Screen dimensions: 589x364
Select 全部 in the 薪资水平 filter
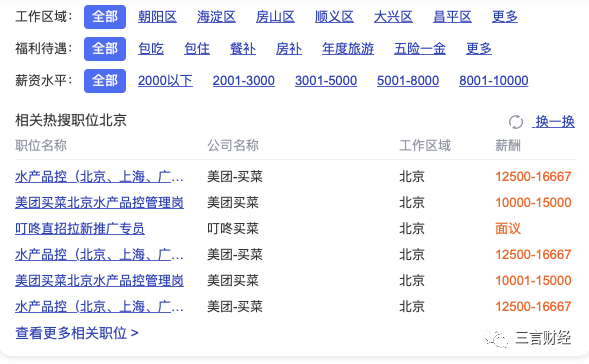[x=105, y=81]
